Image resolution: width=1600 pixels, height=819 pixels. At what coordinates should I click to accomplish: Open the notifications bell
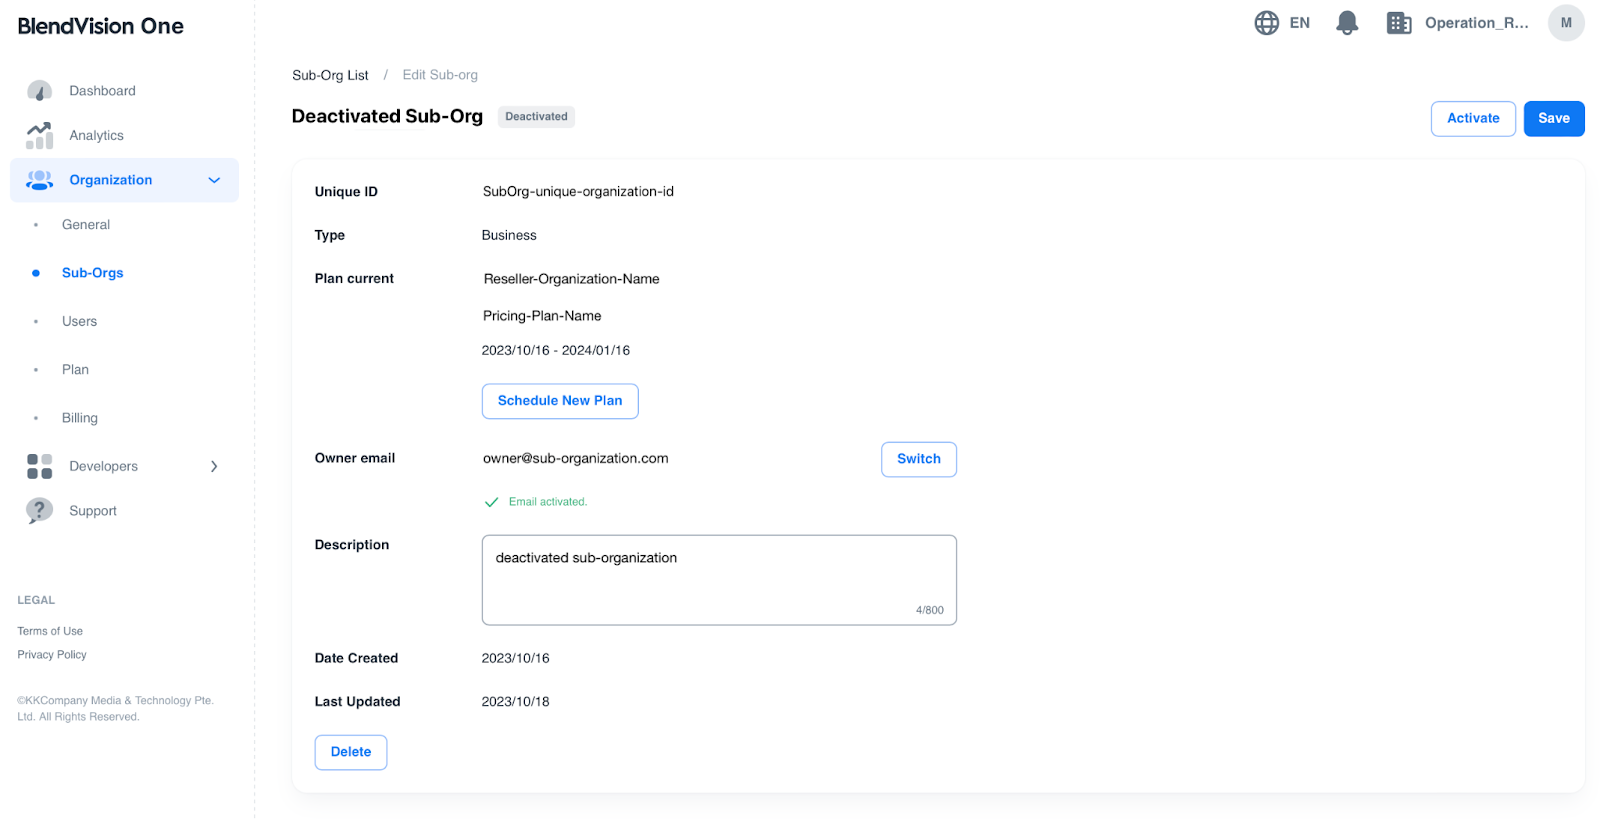pos(1347,23)
